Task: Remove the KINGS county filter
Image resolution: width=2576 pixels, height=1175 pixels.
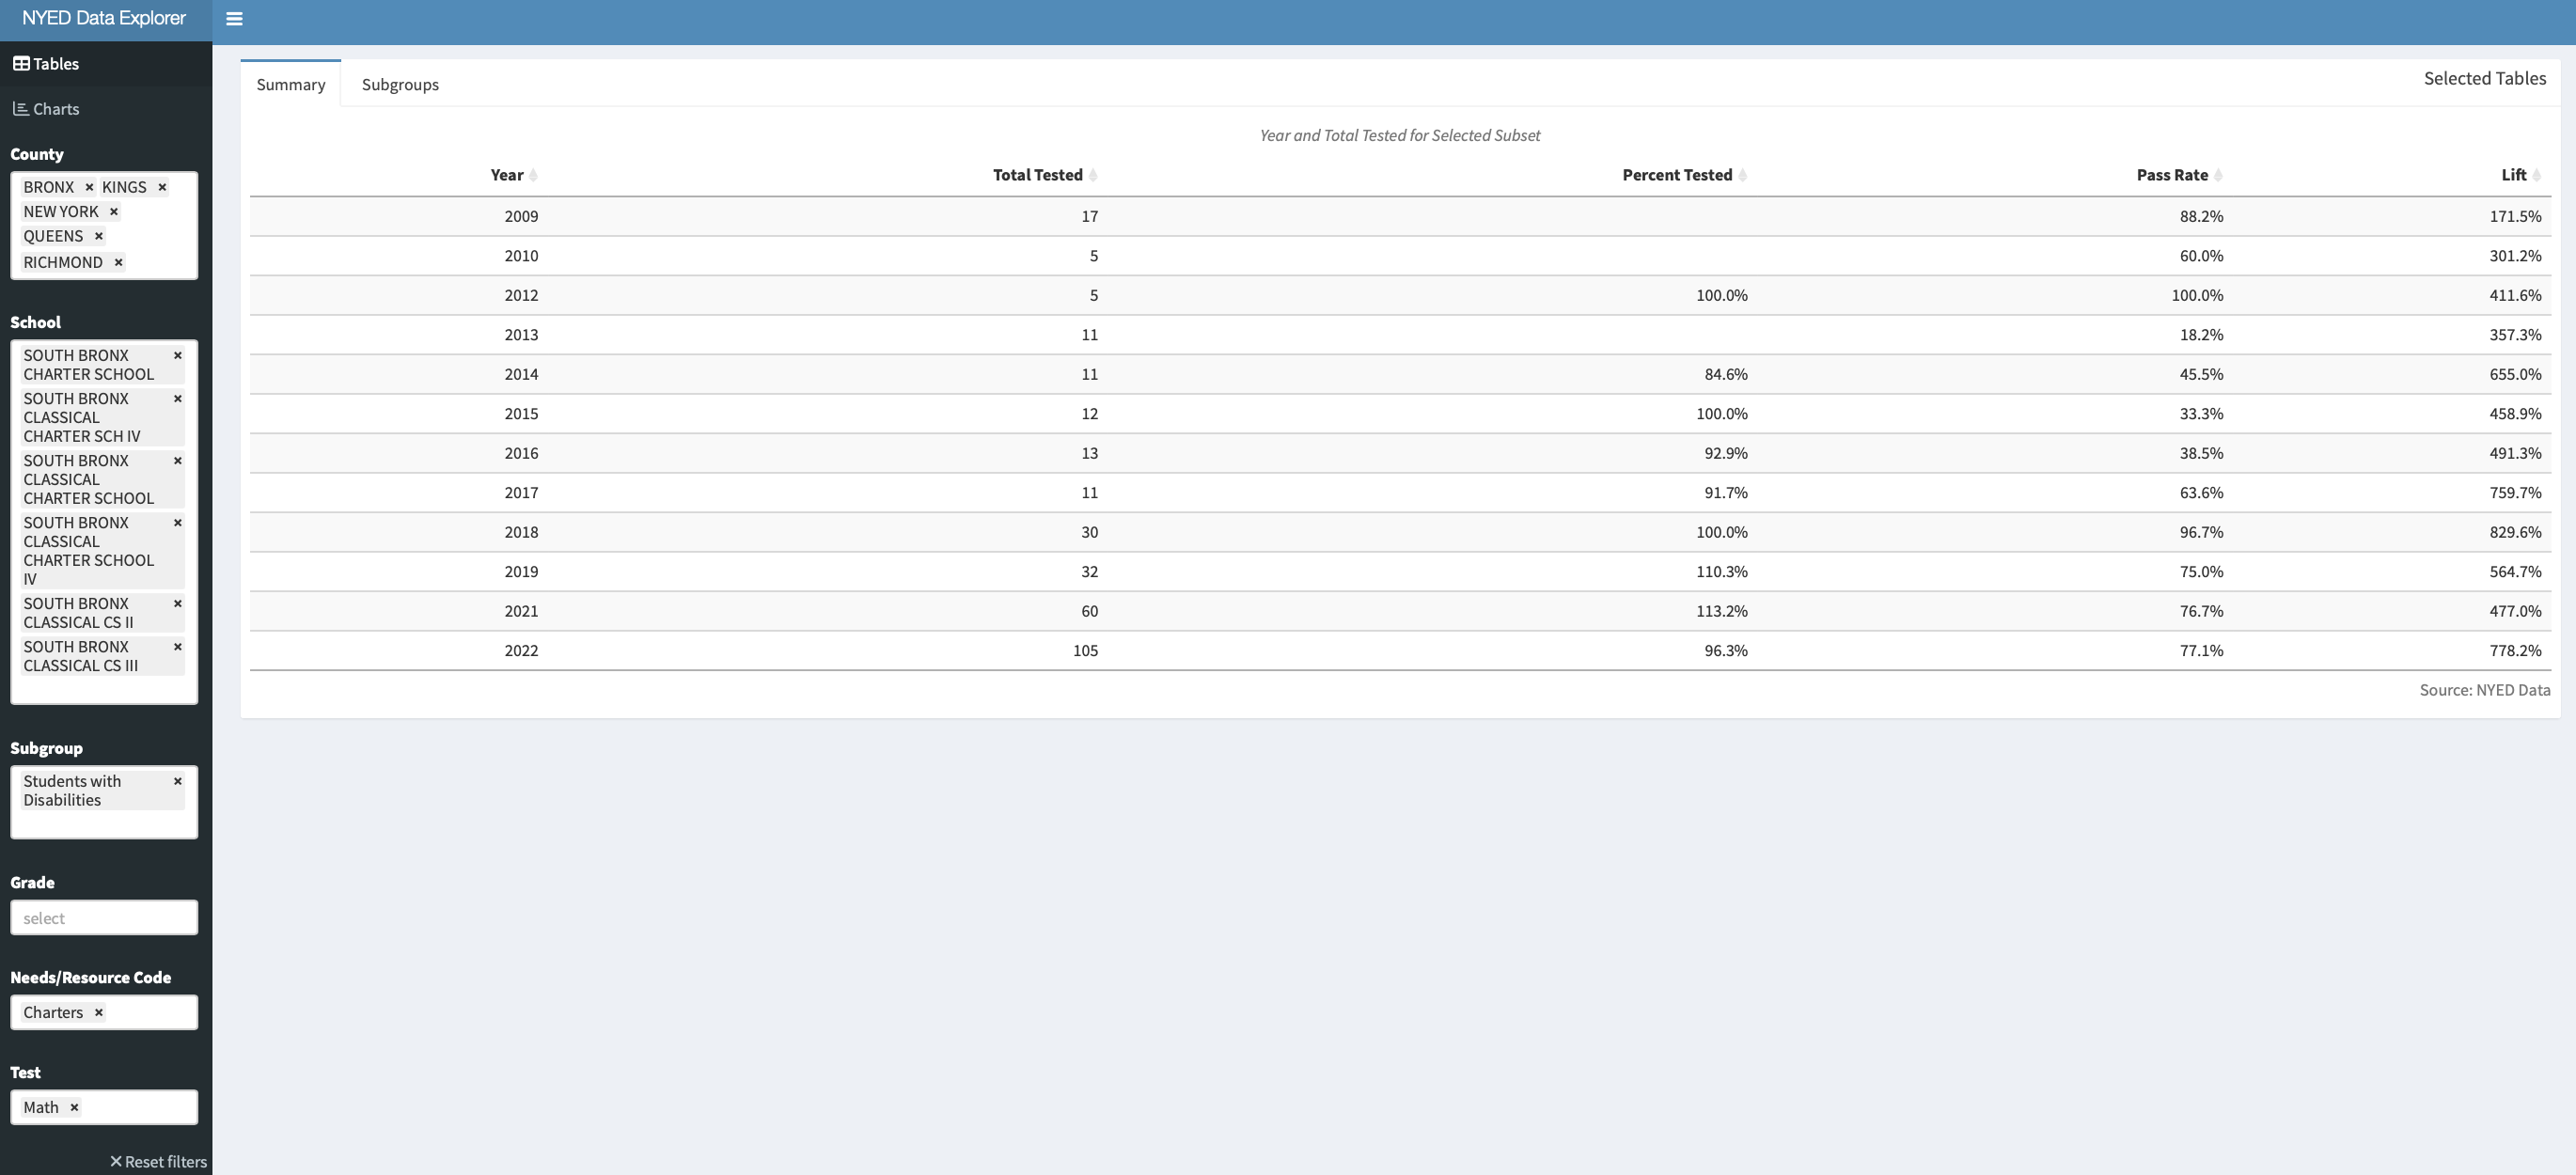Action: click(163, 187)
